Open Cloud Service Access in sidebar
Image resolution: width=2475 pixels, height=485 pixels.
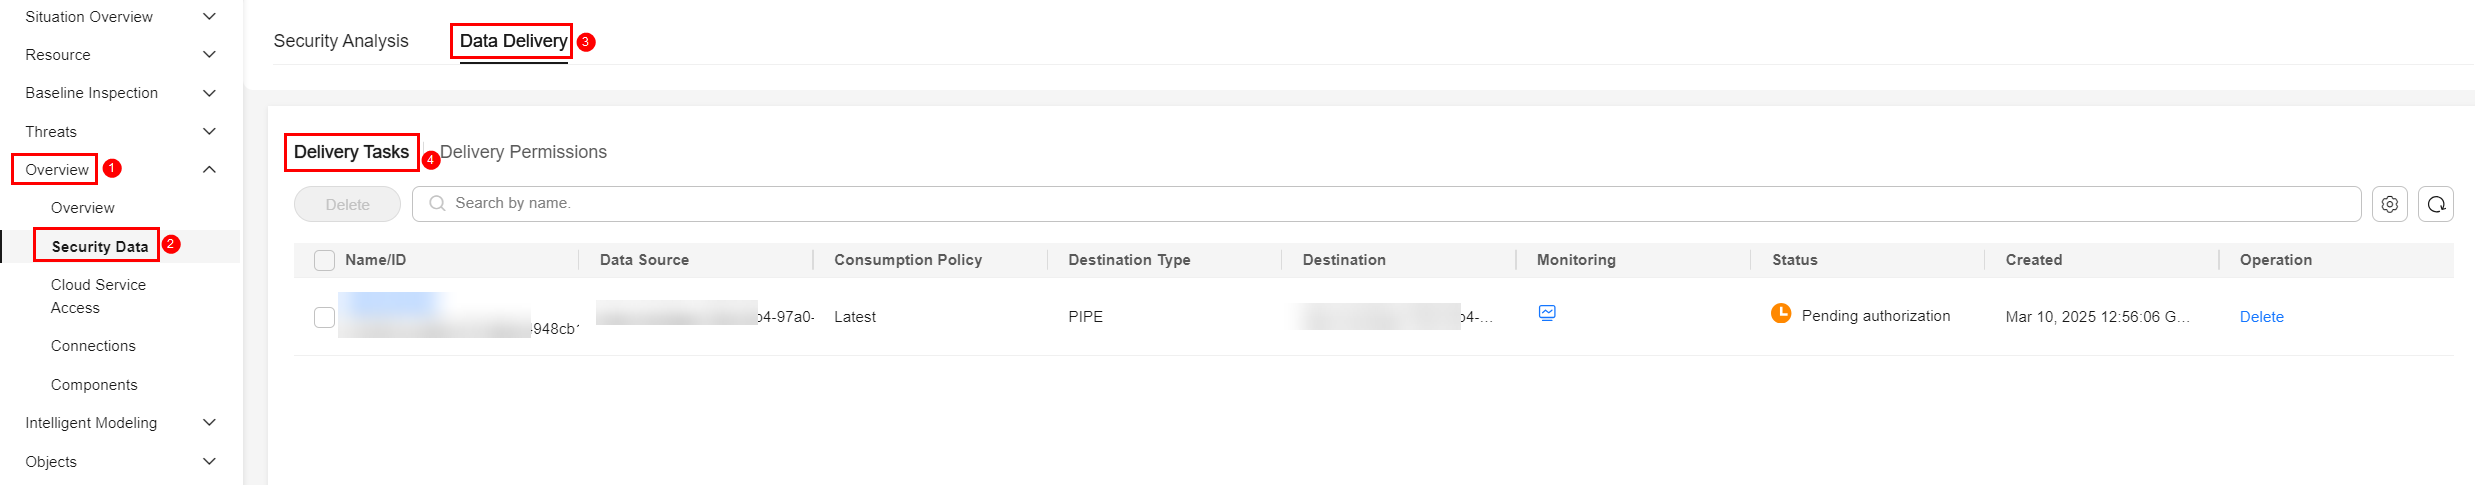(98, 296)
